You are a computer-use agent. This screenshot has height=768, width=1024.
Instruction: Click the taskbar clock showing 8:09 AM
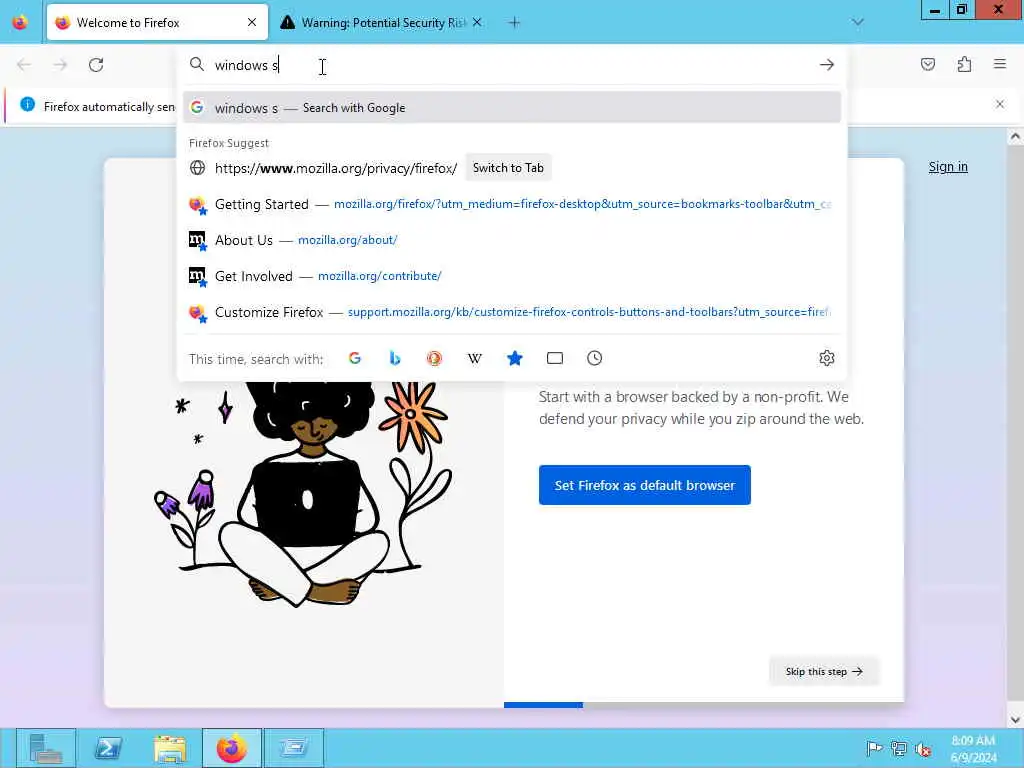pyautogui.click(x=973, y=749)
